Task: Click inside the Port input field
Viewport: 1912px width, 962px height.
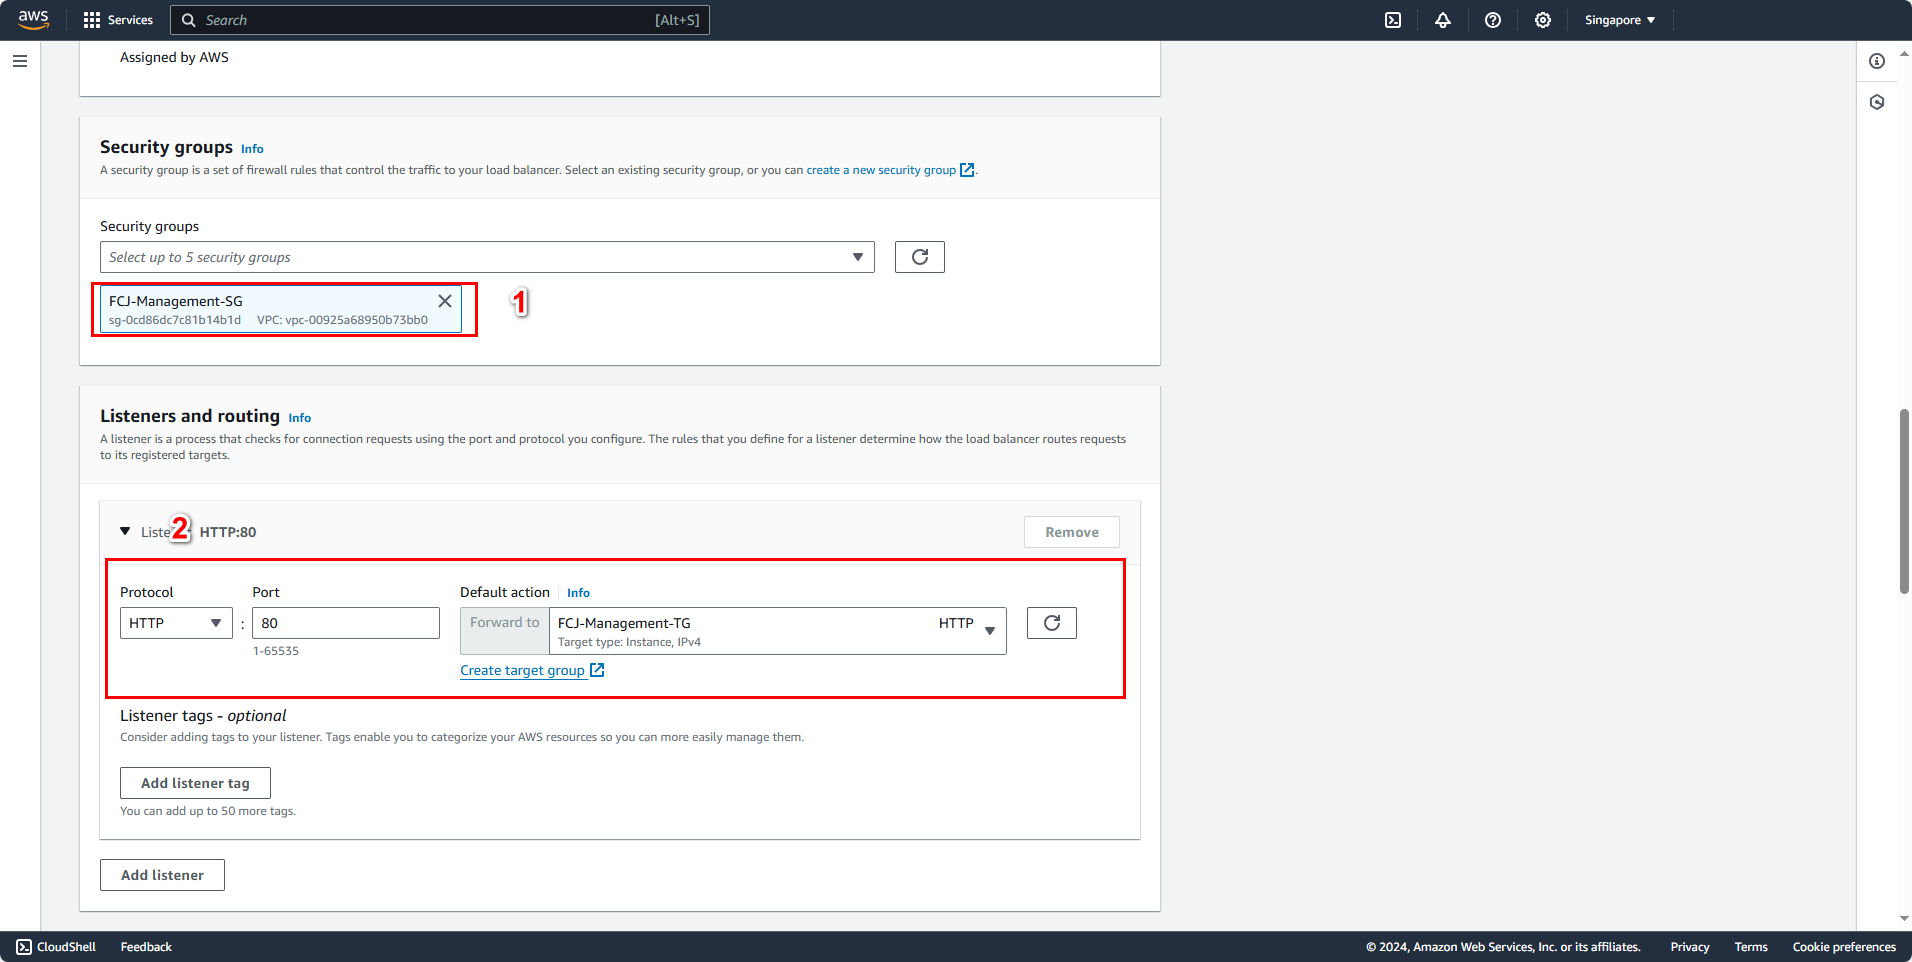Action: click(346, 622)
